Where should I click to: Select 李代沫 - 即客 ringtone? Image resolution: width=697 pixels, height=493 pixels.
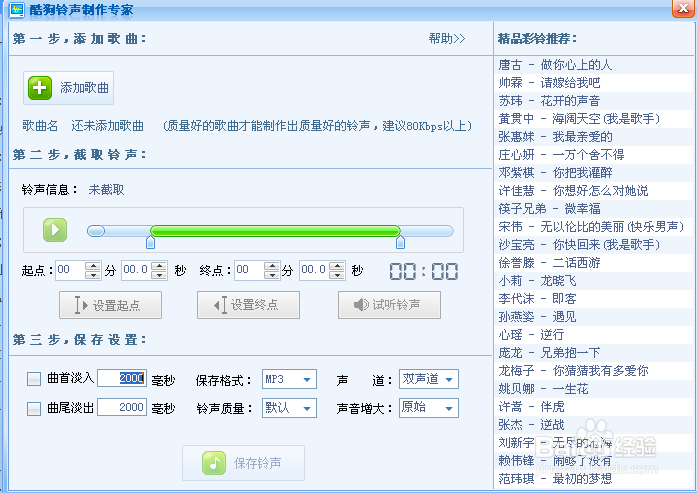click(x=594, y=299)
